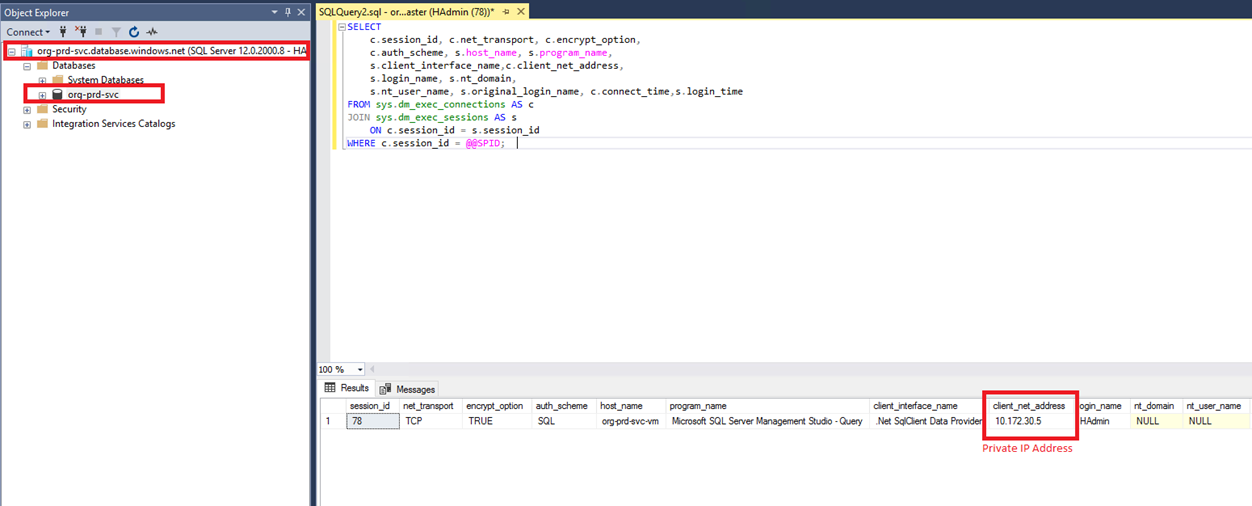The height and width of the screenshot is (506, 1252).
Task: Collapse the SELECT statement outline toggle
Action: tap(341, 27)
